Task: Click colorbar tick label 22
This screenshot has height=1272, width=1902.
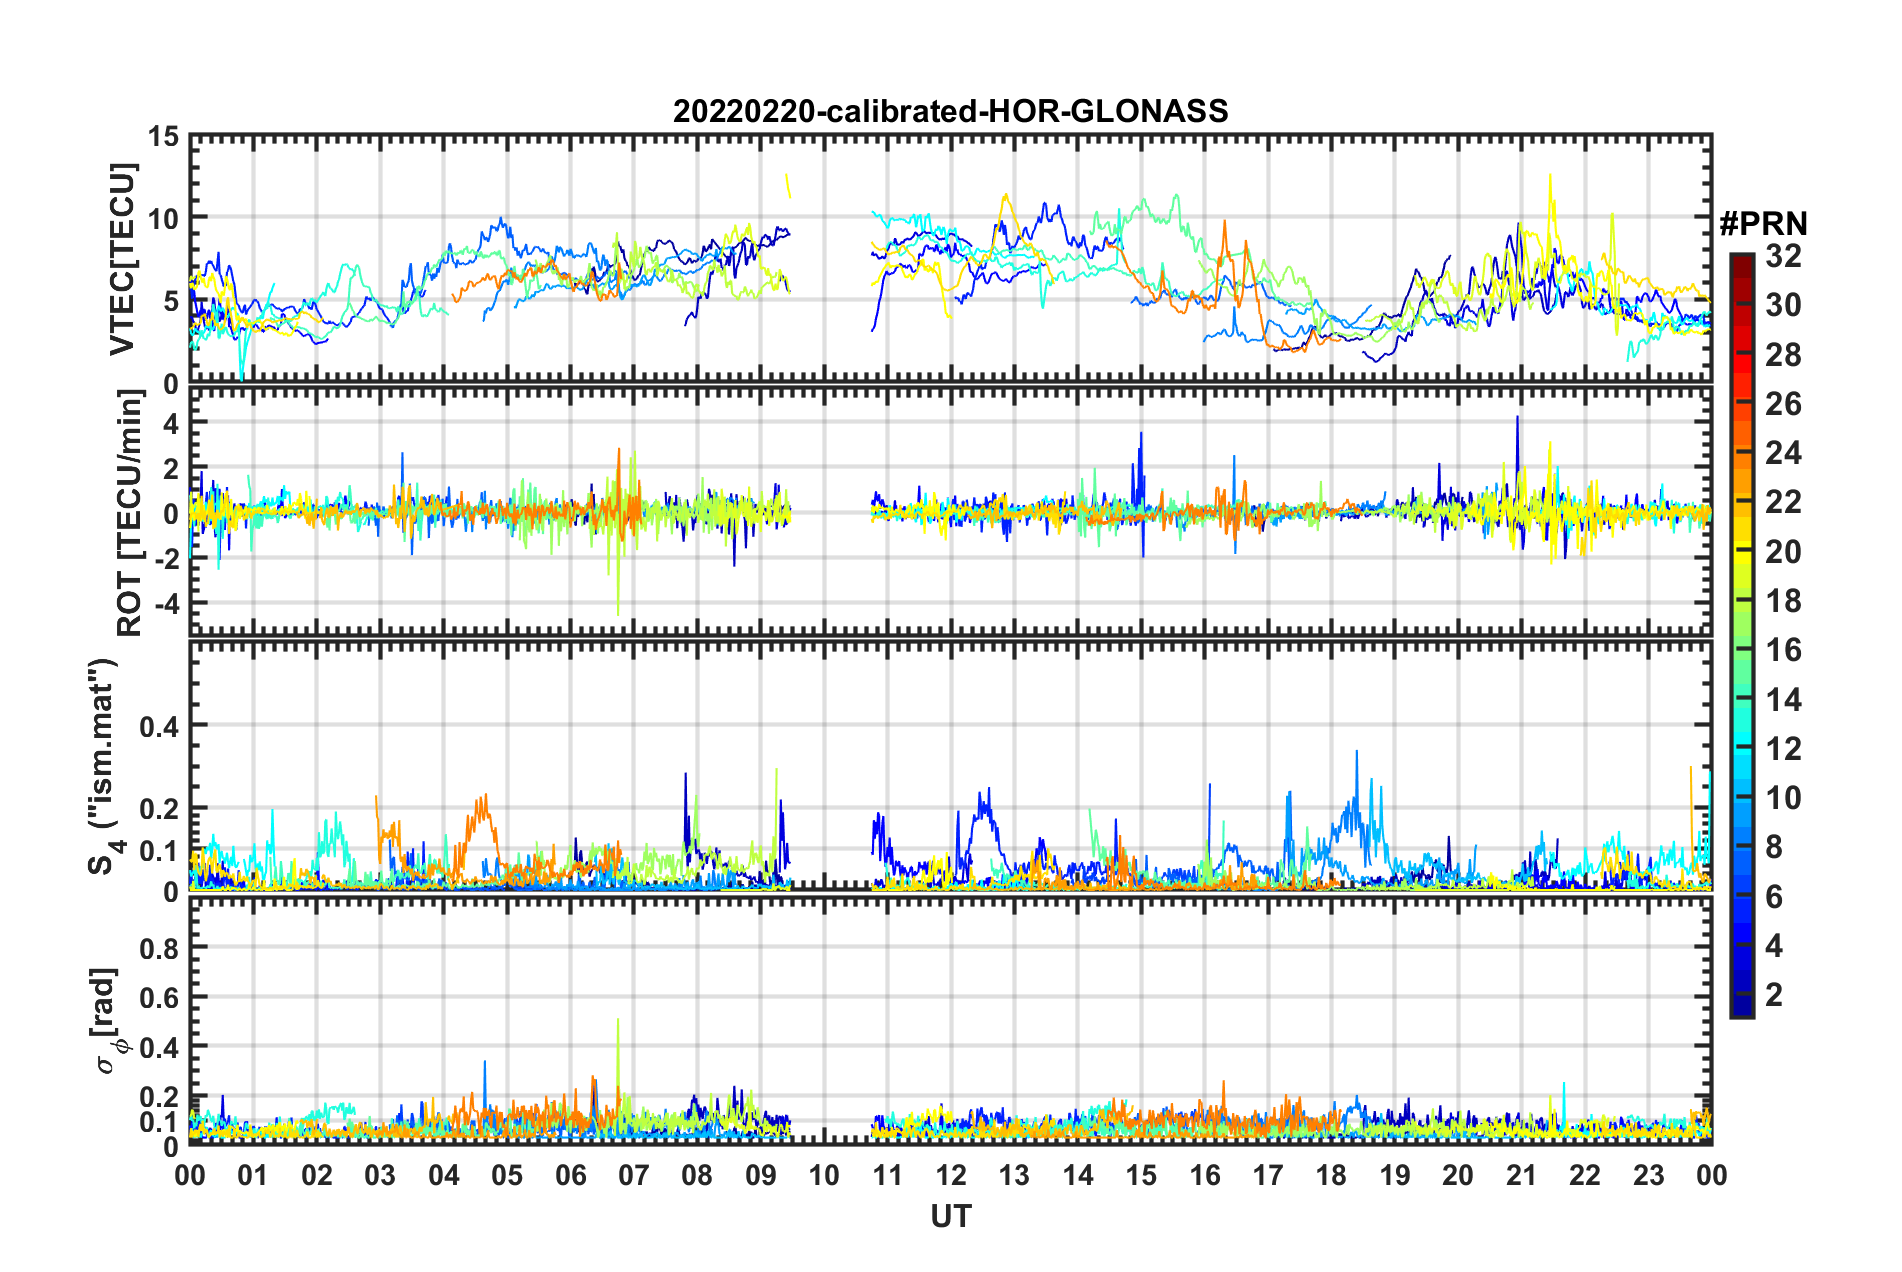Action: point(1783,502)
